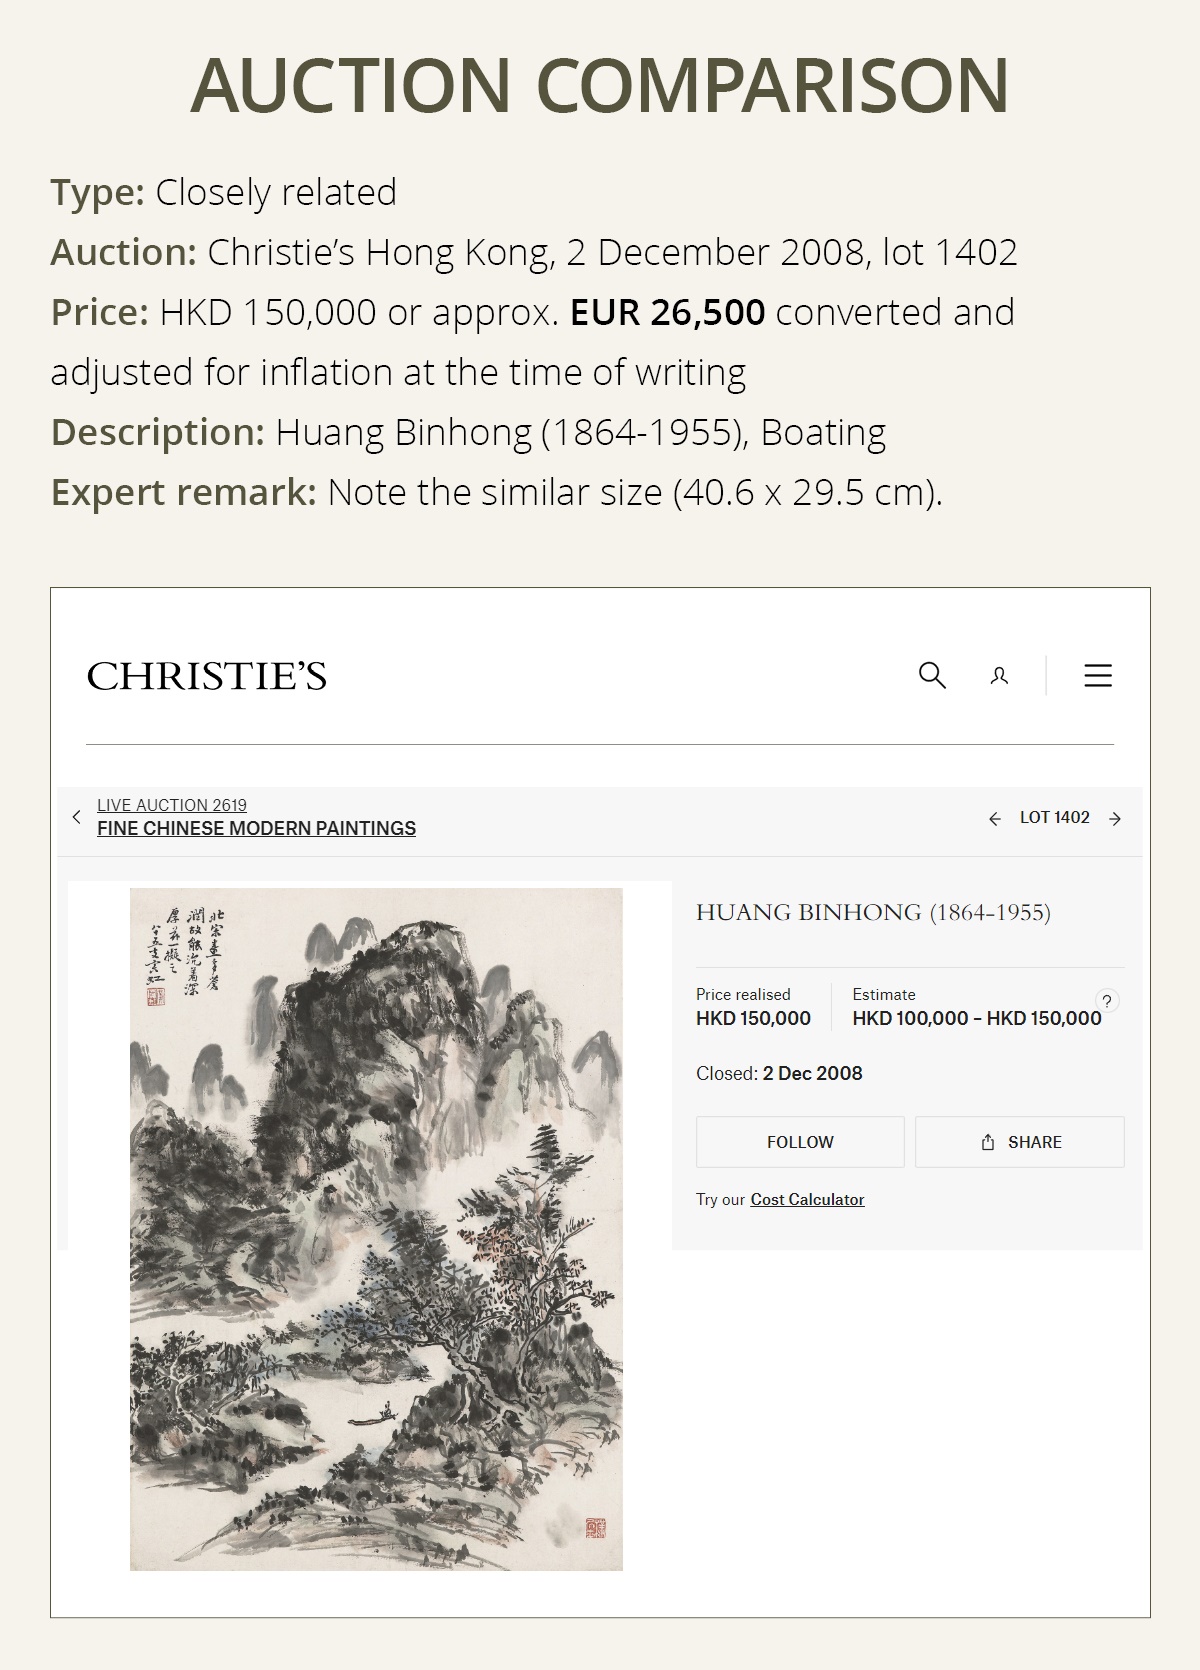This screenshot has height=1670, width=1200.
Task: Click the back chevron beside the auction breadcrumb
Action: pyautogui.click(x=77, y=817)
